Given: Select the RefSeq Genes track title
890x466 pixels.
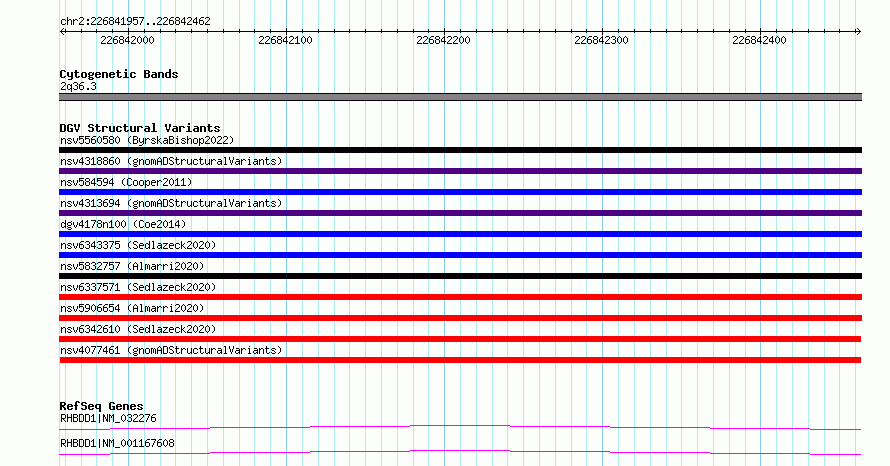Looking at the screenshot, I should (102, 406).
